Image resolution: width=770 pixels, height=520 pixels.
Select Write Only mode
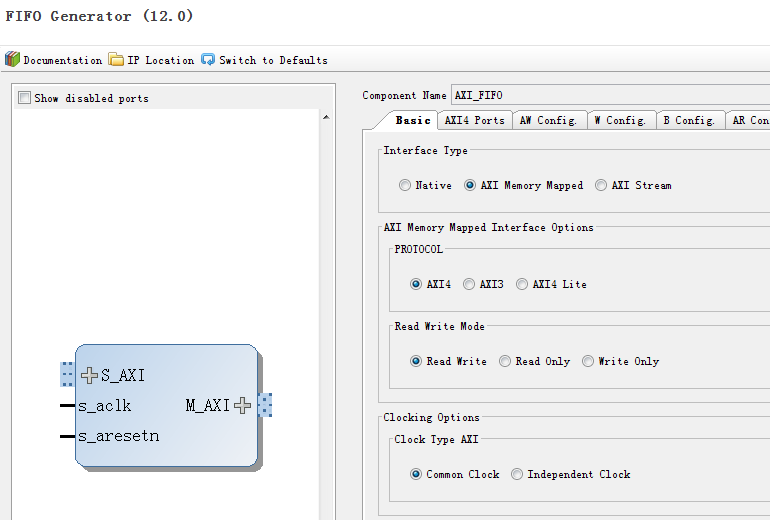(x=588, y=361)
